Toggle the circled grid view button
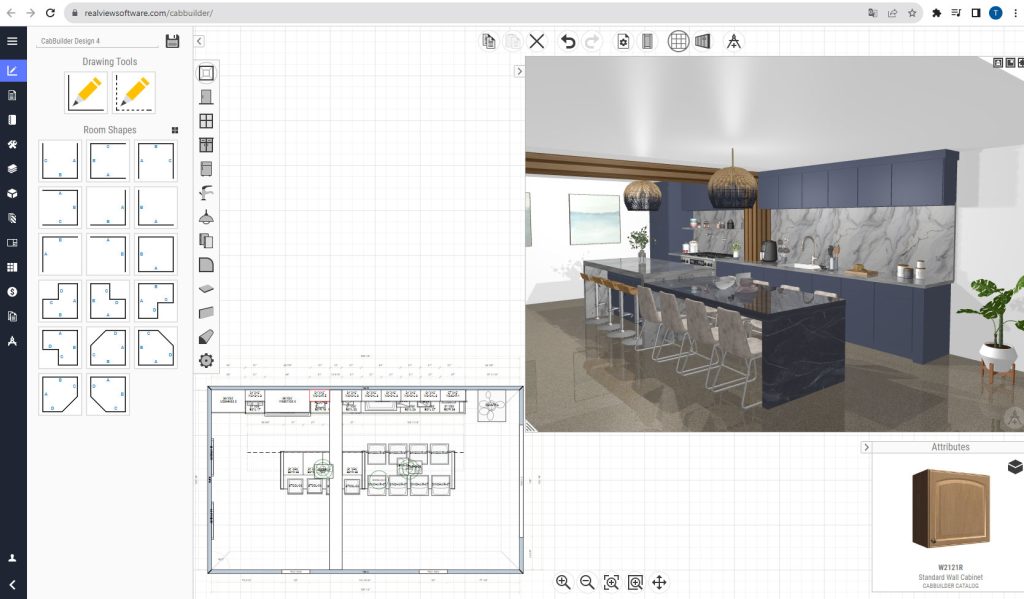Viewport: 1024px width, 599px height. point(679,41)
